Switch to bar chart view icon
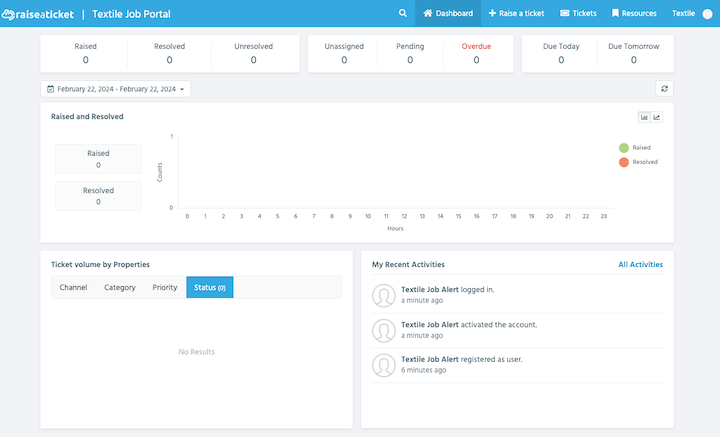This screenshot has height=437, width=720. click(x=644, y=118)
